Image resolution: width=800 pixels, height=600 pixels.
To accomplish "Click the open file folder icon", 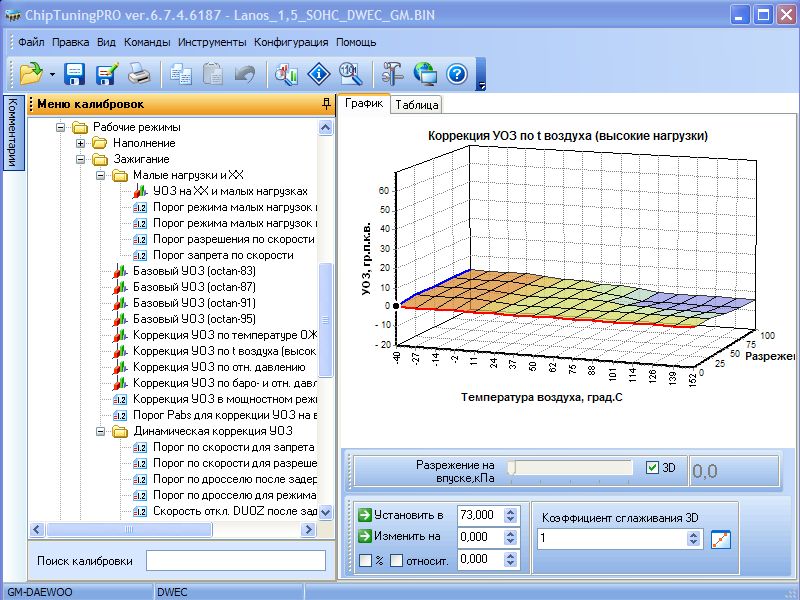I will point(31,73).
